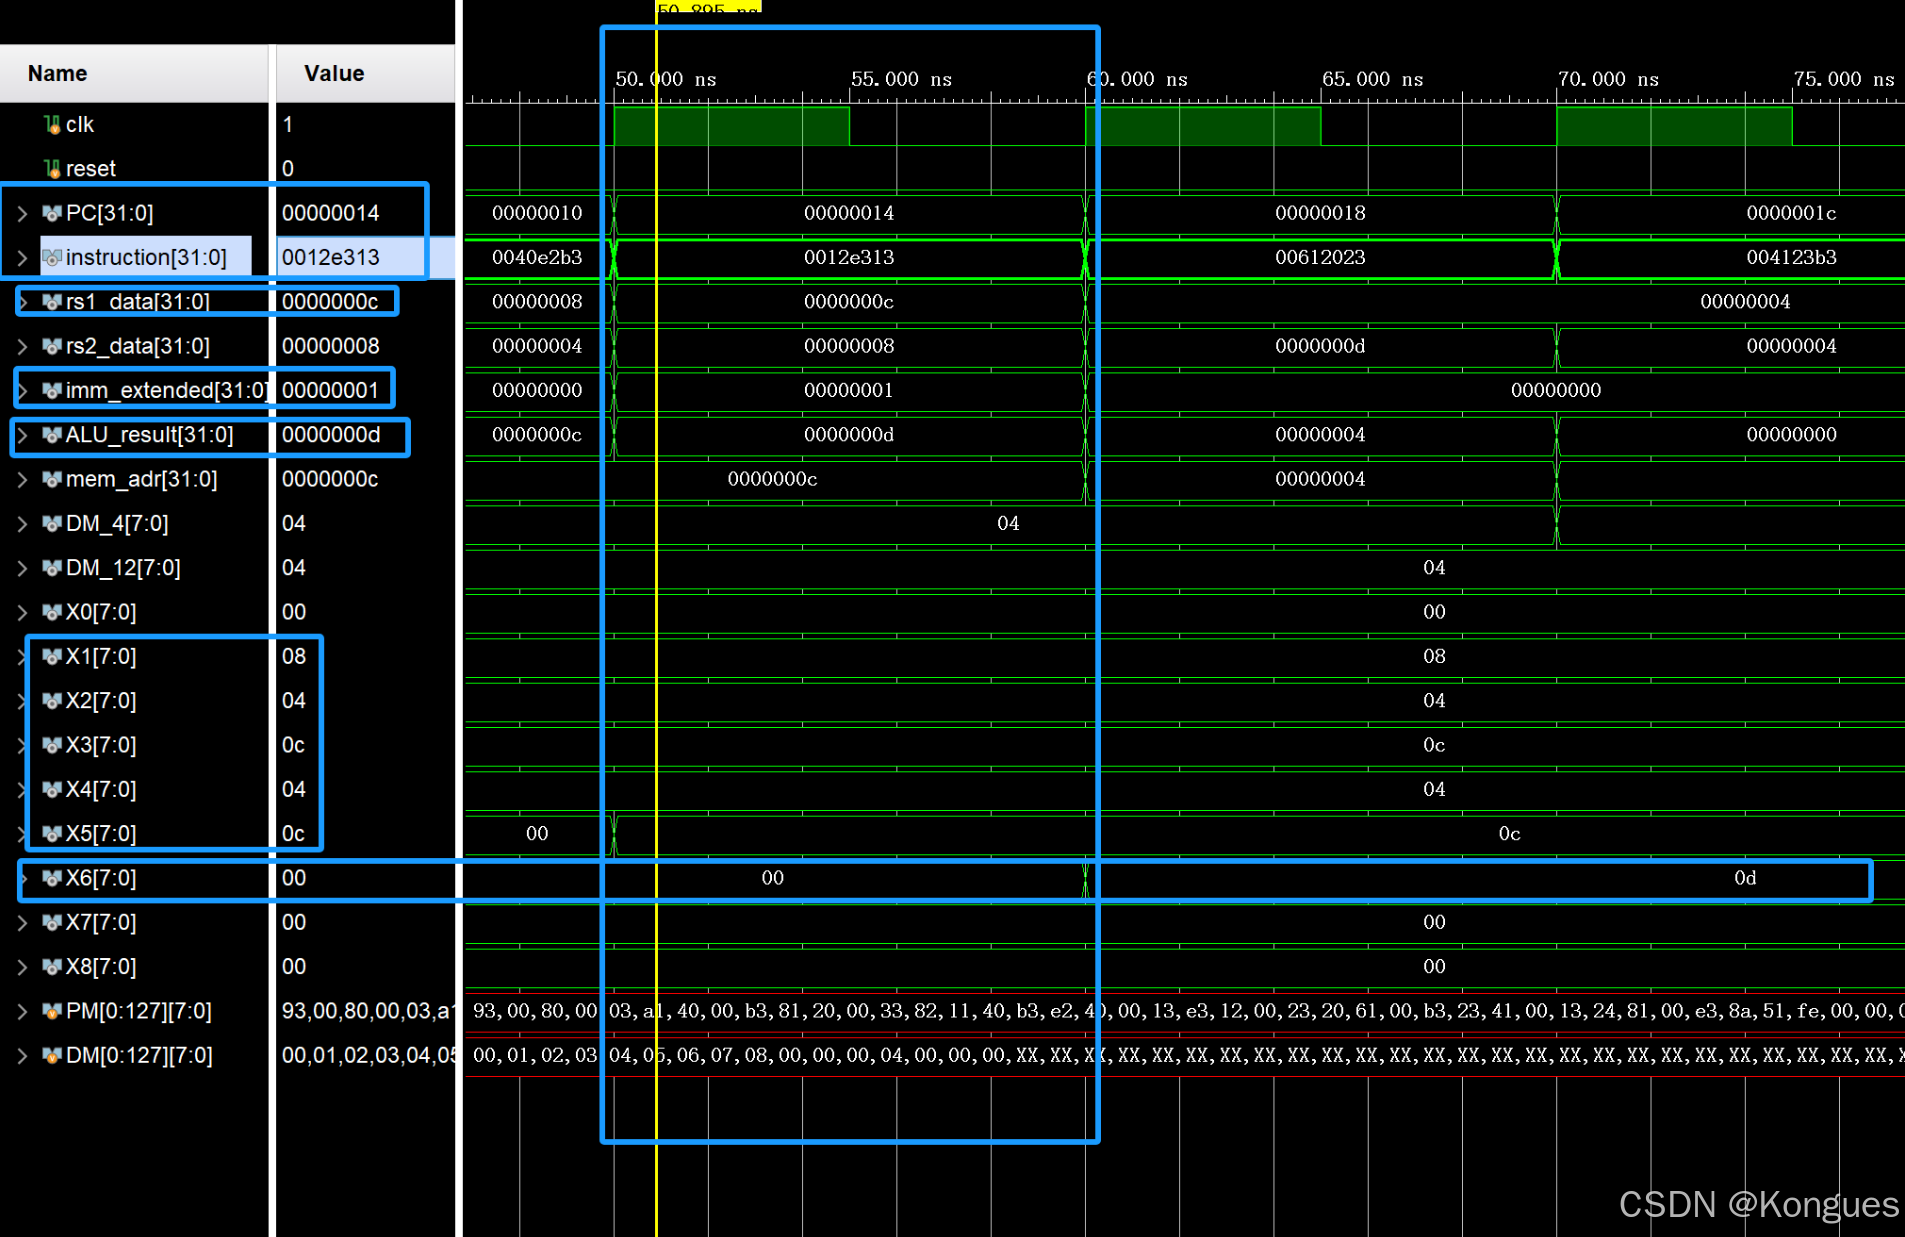The height and width of the screenshot is (1237, 1905).
Task: Click the X4[7:0] bus icon
Action: click(52, 789)
